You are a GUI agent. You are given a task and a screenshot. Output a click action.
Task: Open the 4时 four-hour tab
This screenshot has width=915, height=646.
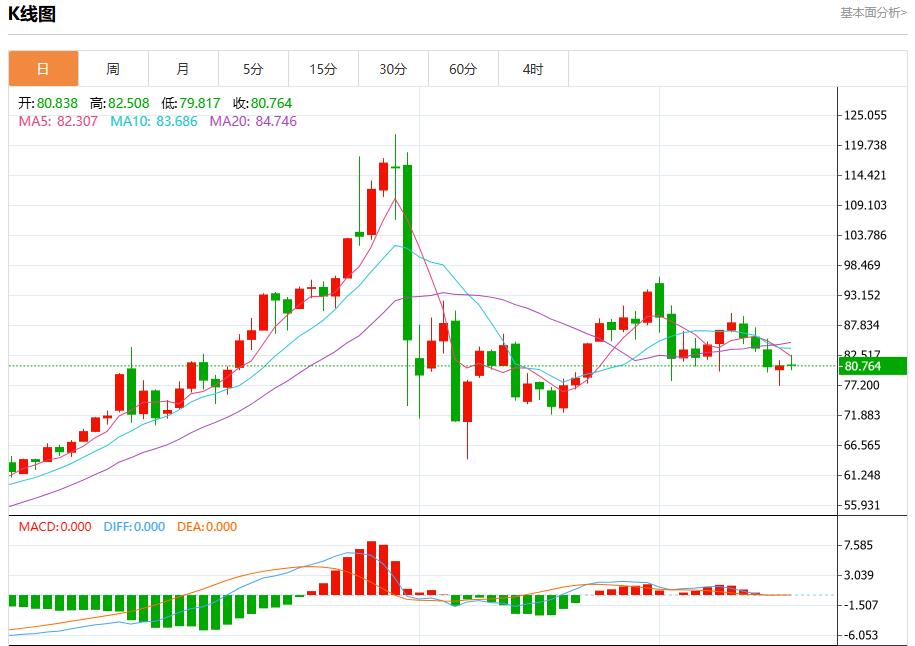coord(533,69)
